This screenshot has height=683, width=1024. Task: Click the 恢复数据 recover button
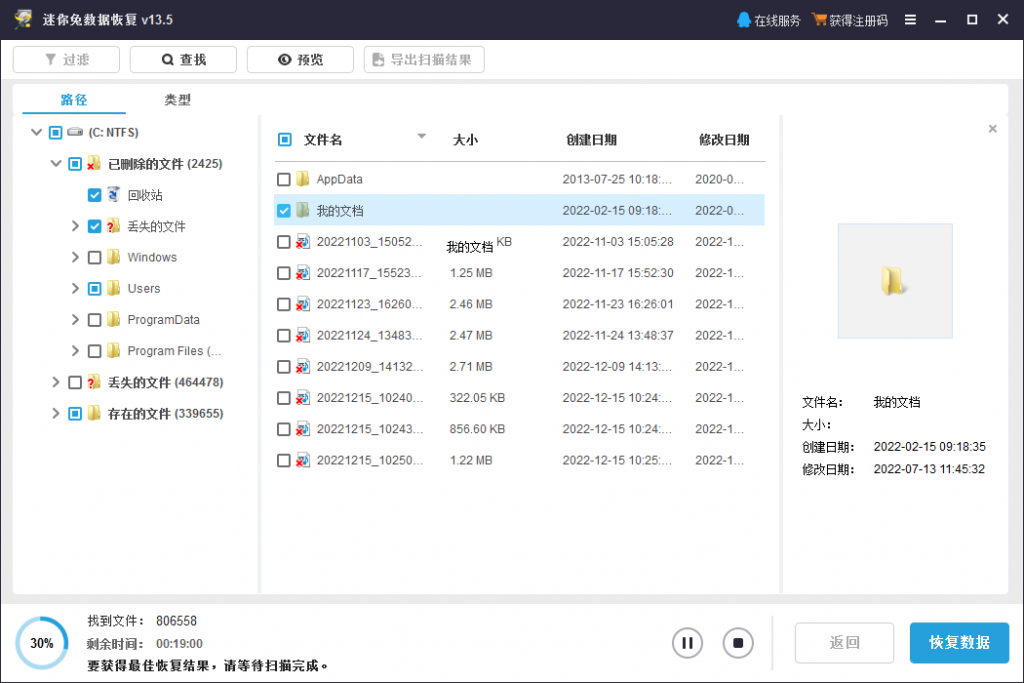(x=959, y=643)
